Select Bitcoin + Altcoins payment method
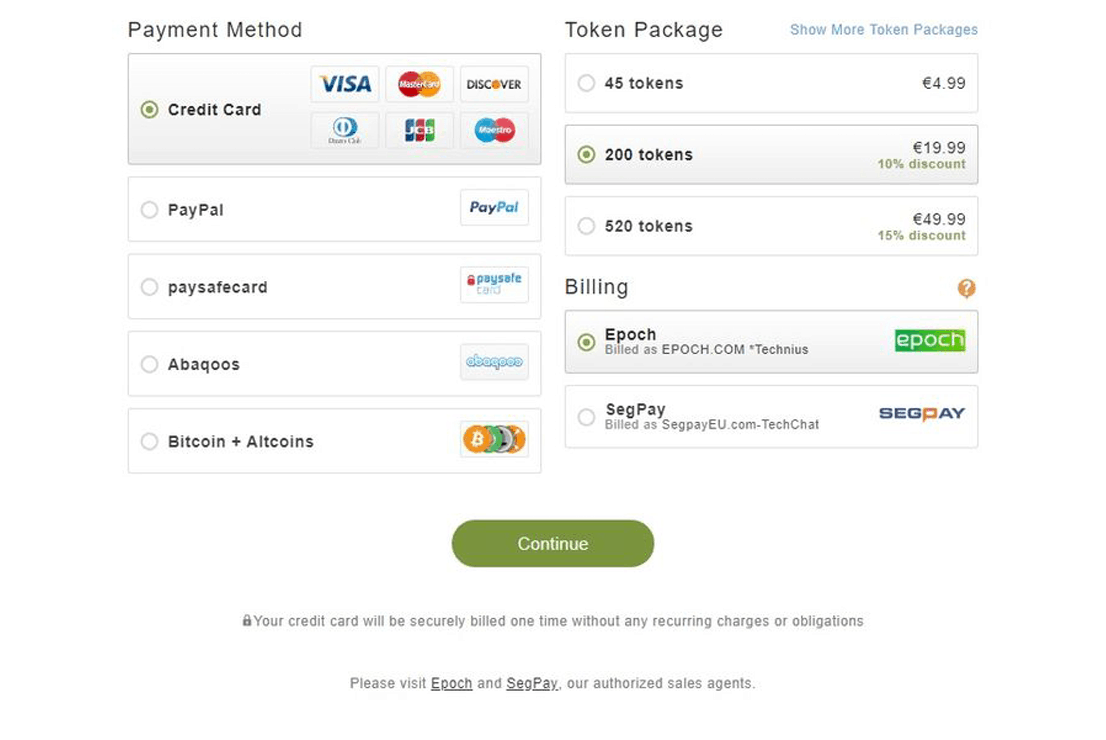The height and width of the screenshot is (740, 1106). pos(334,441)
